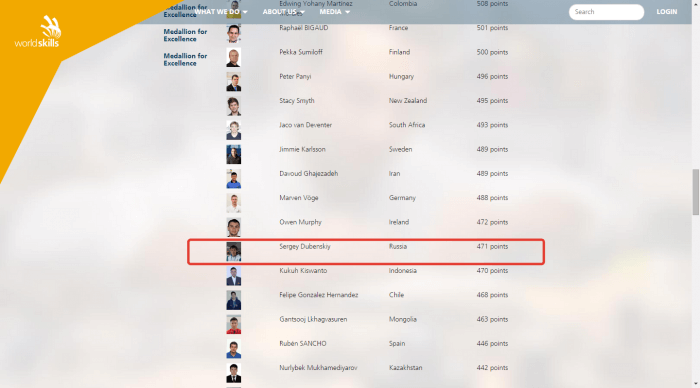
Task: Select the name Jaco van Deventer
Action: point(305,125)
